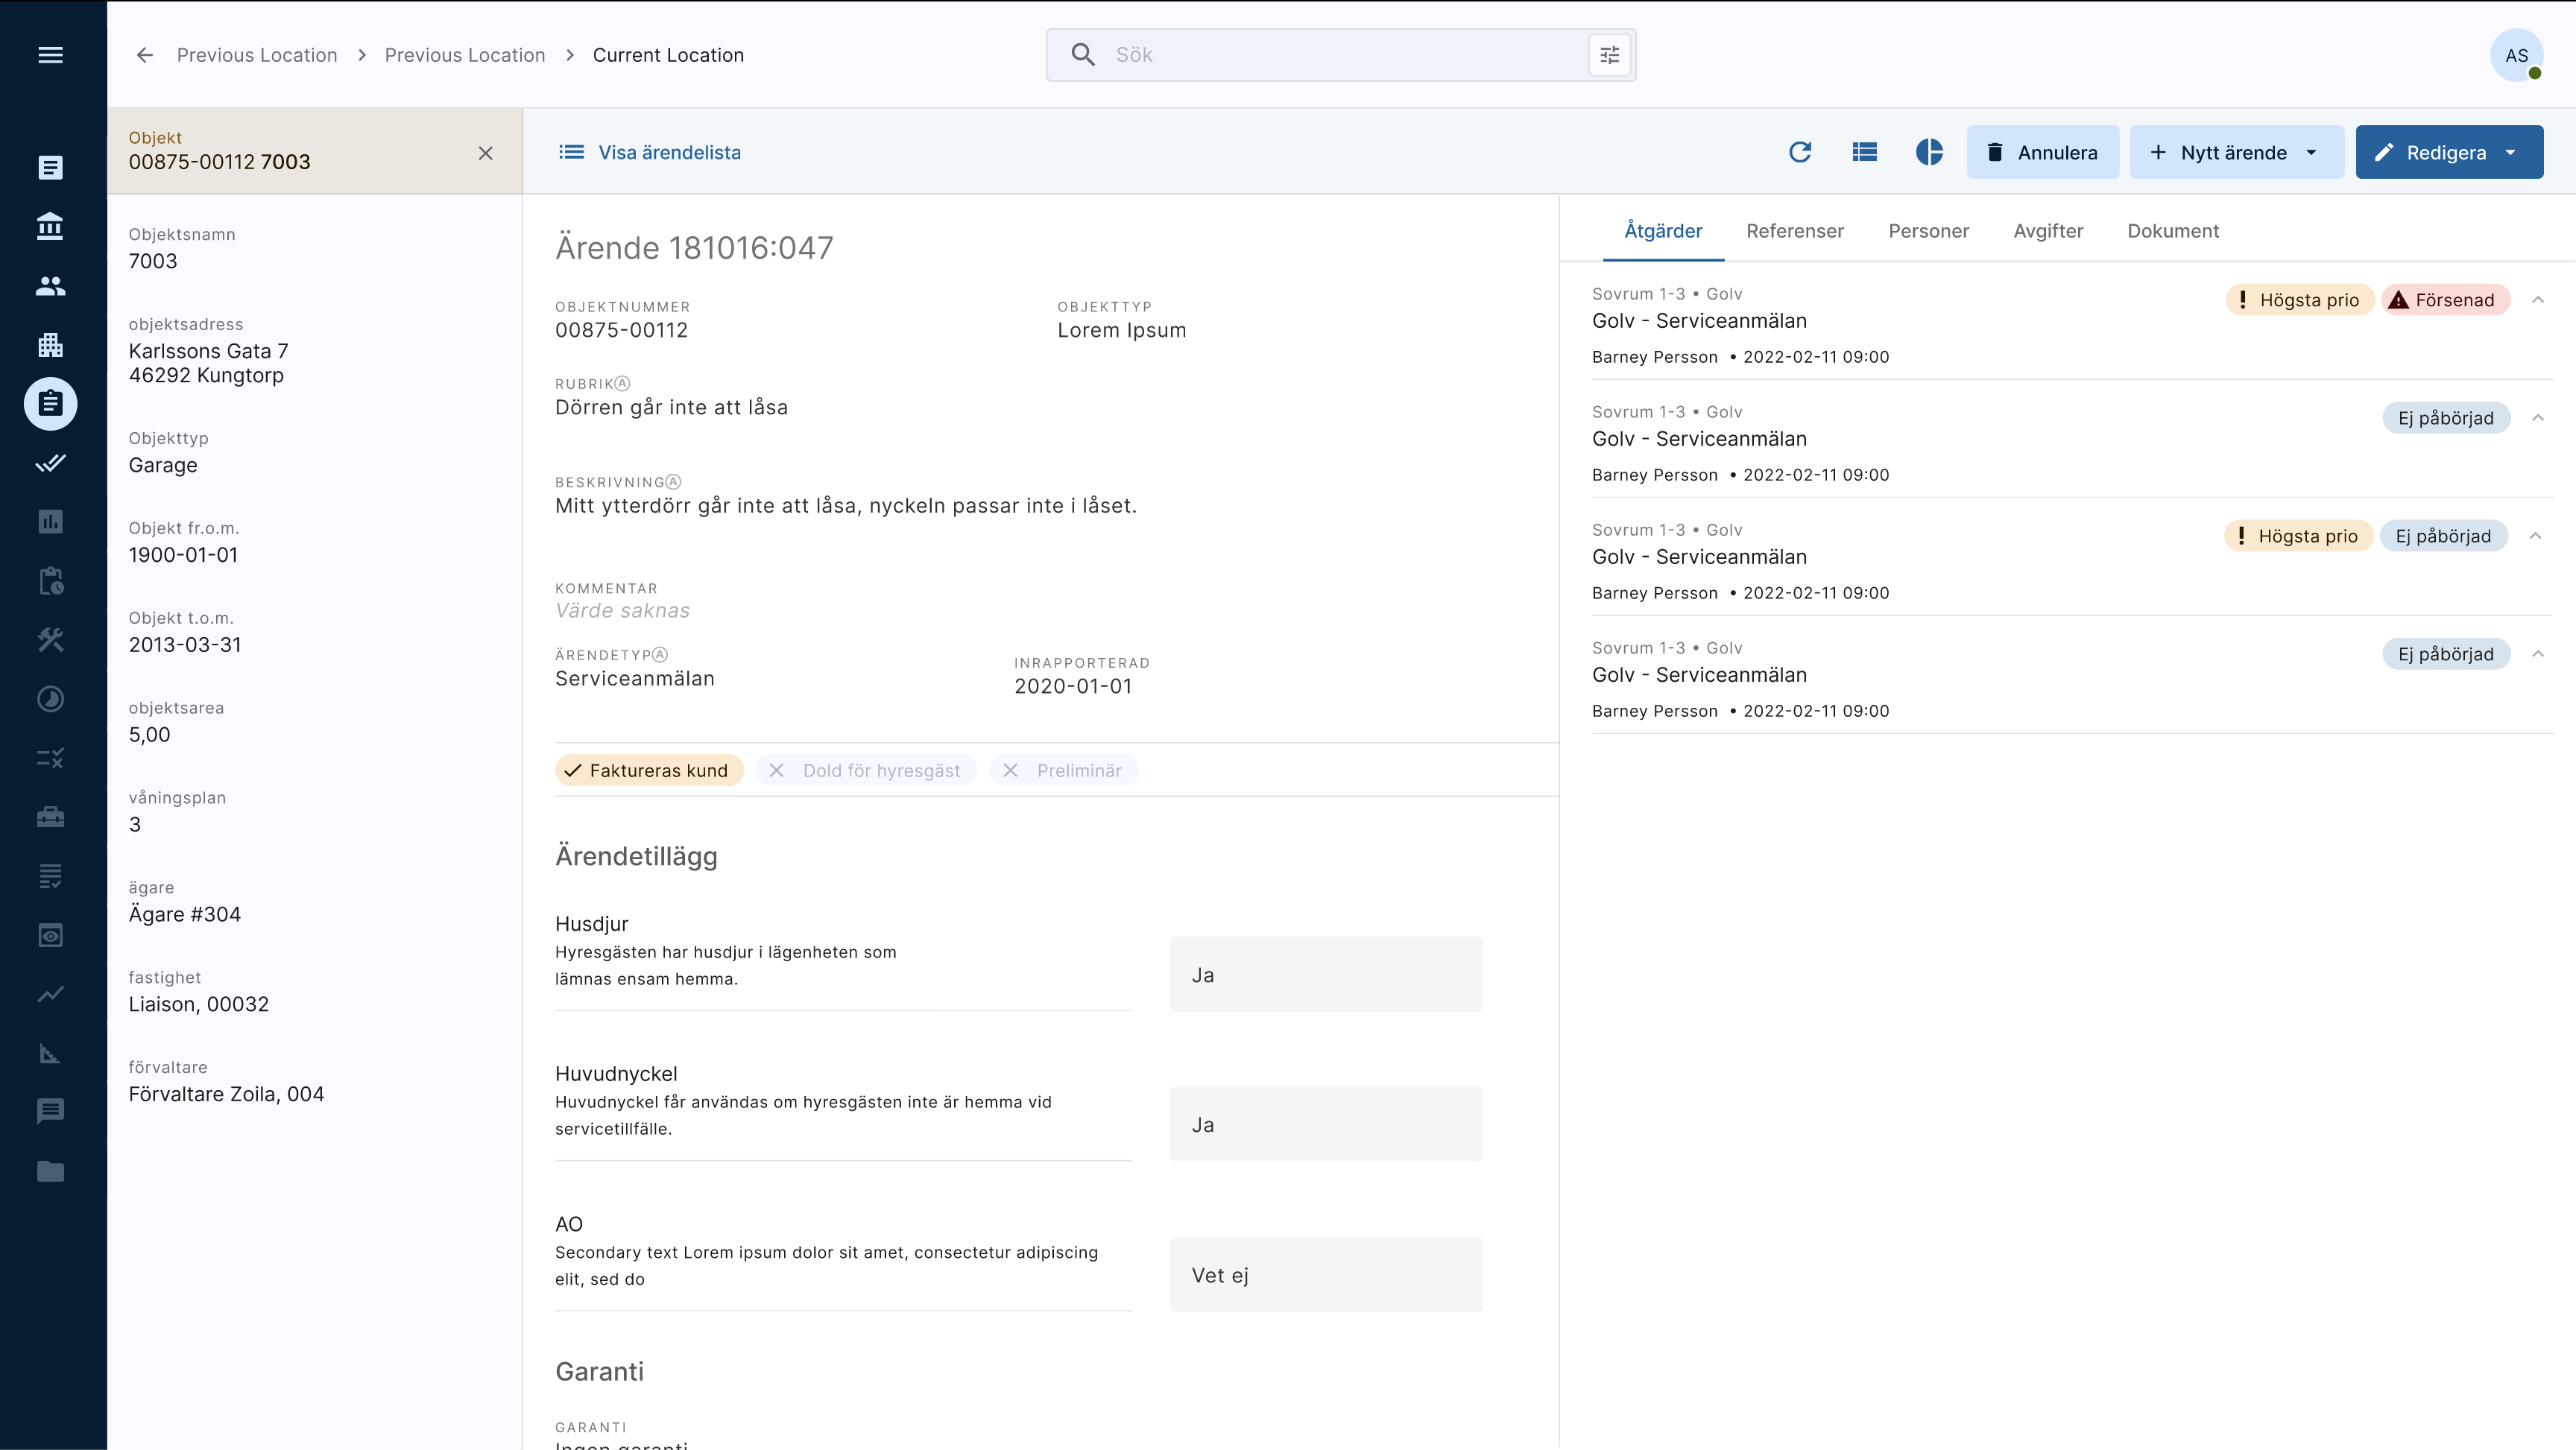Click the Förvaltare Zoila, 004 value
This screenshot has height=1450, width=2576.
pyautogui.click(x=226, y=1094)
